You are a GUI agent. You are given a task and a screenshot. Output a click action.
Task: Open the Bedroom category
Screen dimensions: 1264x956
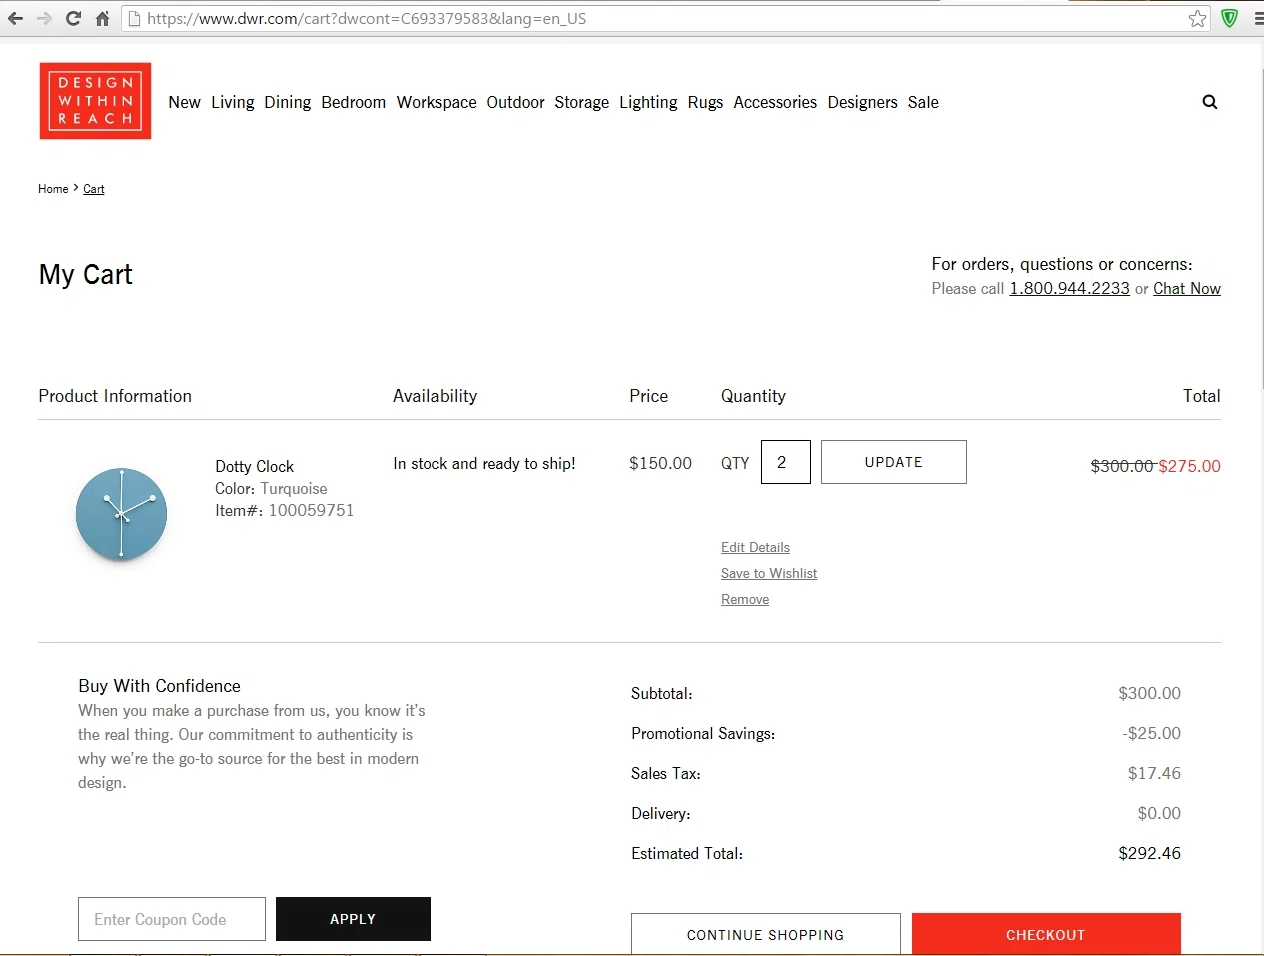click(x=354, y=102)
